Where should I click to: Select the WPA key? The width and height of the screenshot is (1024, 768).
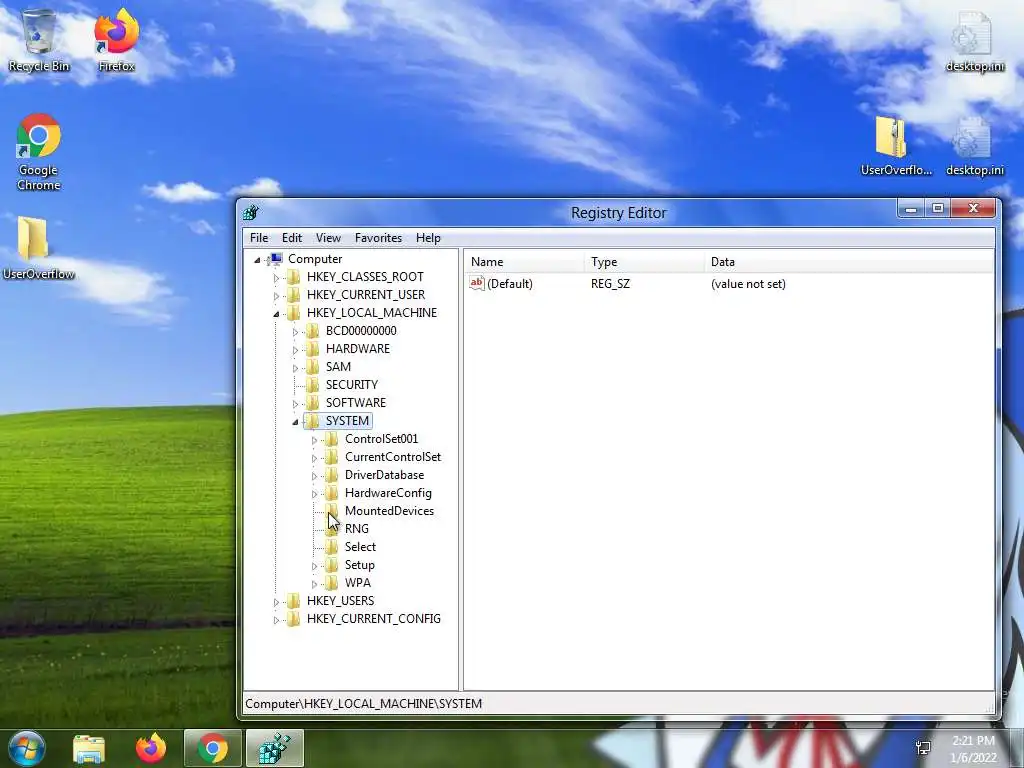tap(357, 583)
